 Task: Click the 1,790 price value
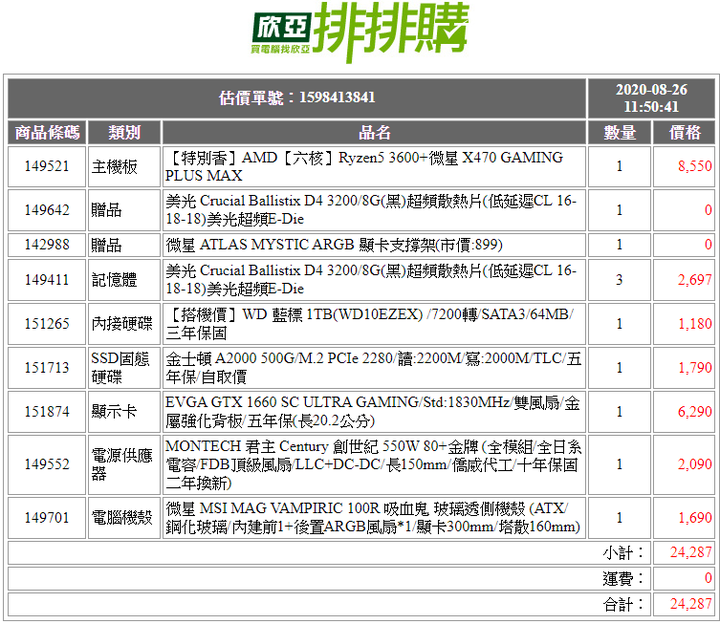click(x=694, y=368)
